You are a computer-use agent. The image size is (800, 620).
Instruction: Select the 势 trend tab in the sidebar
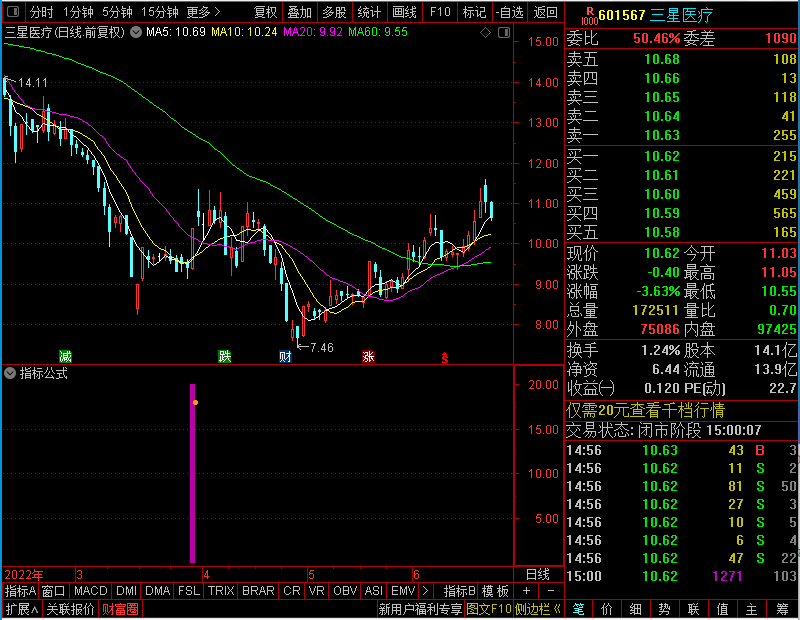click(664, 609)
